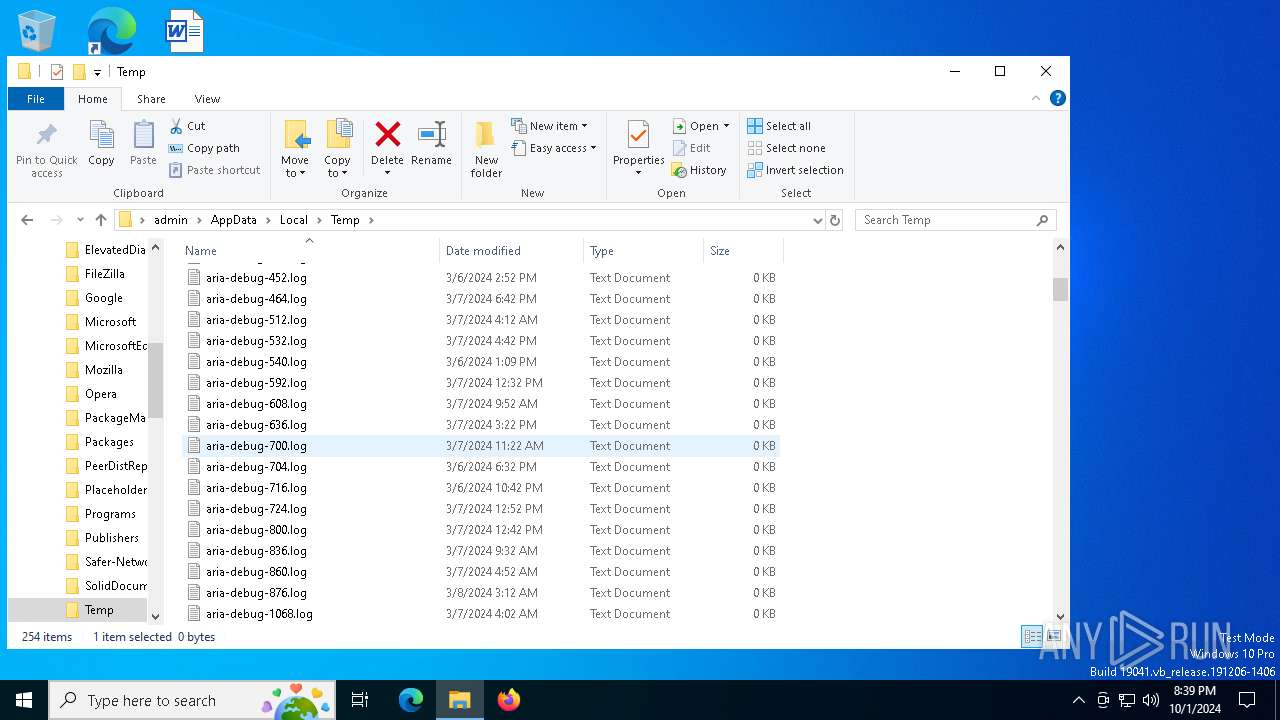Open the File tab
The width and height of the screenshot is (1280, 720).
[36, 99]
